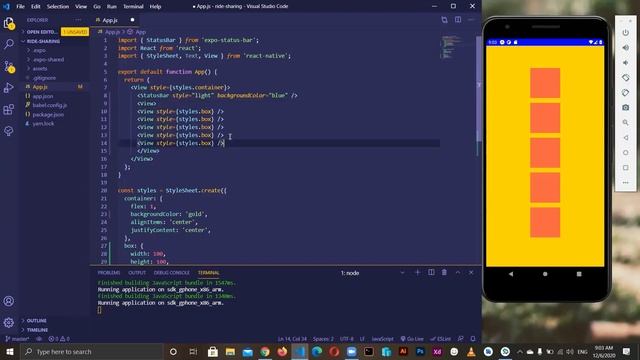Image resolution: width=640 pixels, height=360 pixels.
Task: Click Spaces: 2 indentation in status bar
Action: click(323, 339)
